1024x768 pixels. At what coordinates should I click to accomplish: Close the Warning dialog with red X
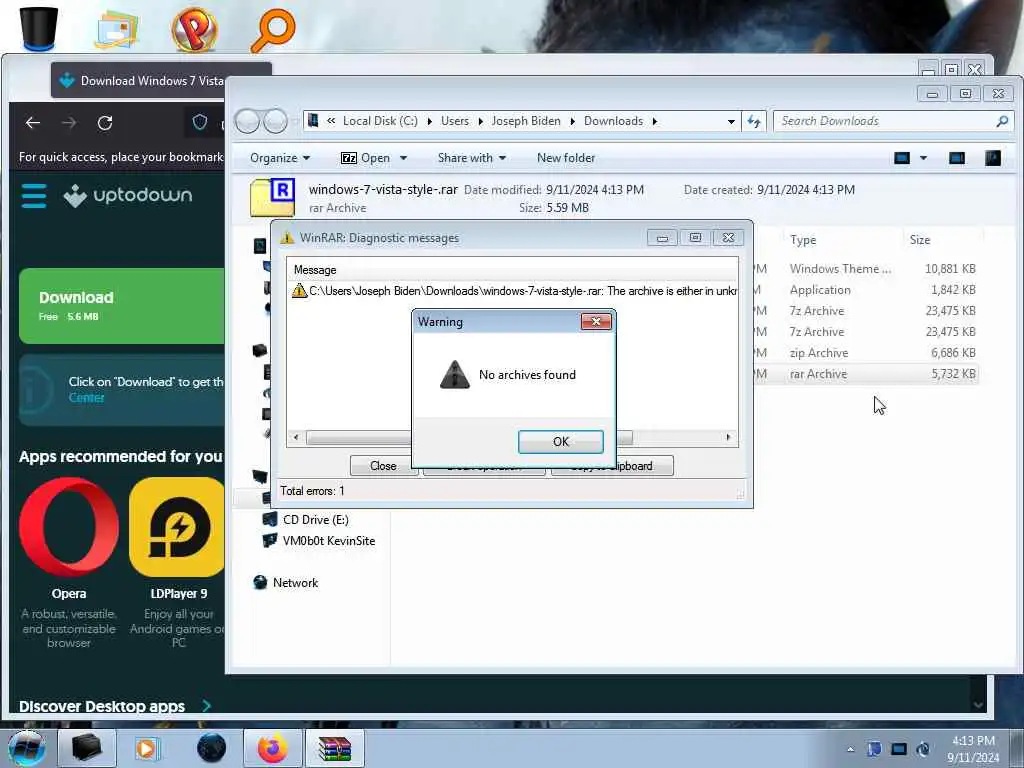[x=596, y=321]
